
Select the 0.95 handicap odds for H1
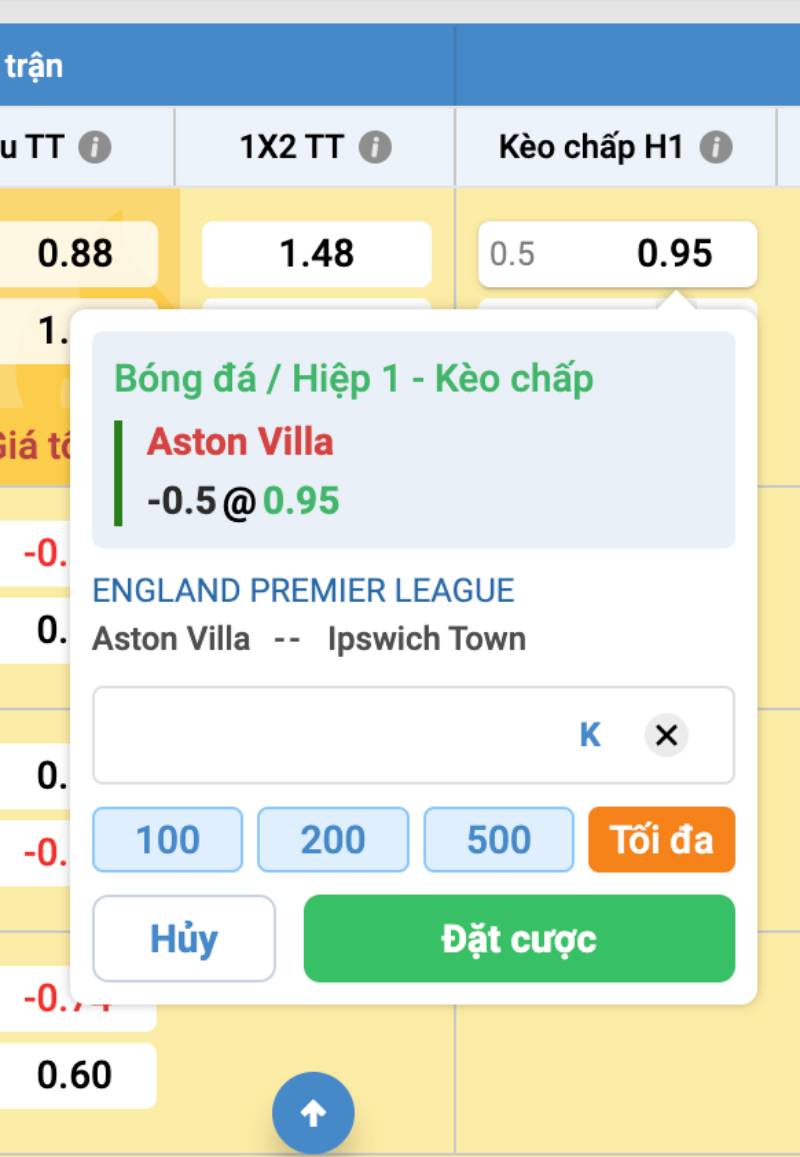point(617,254)
